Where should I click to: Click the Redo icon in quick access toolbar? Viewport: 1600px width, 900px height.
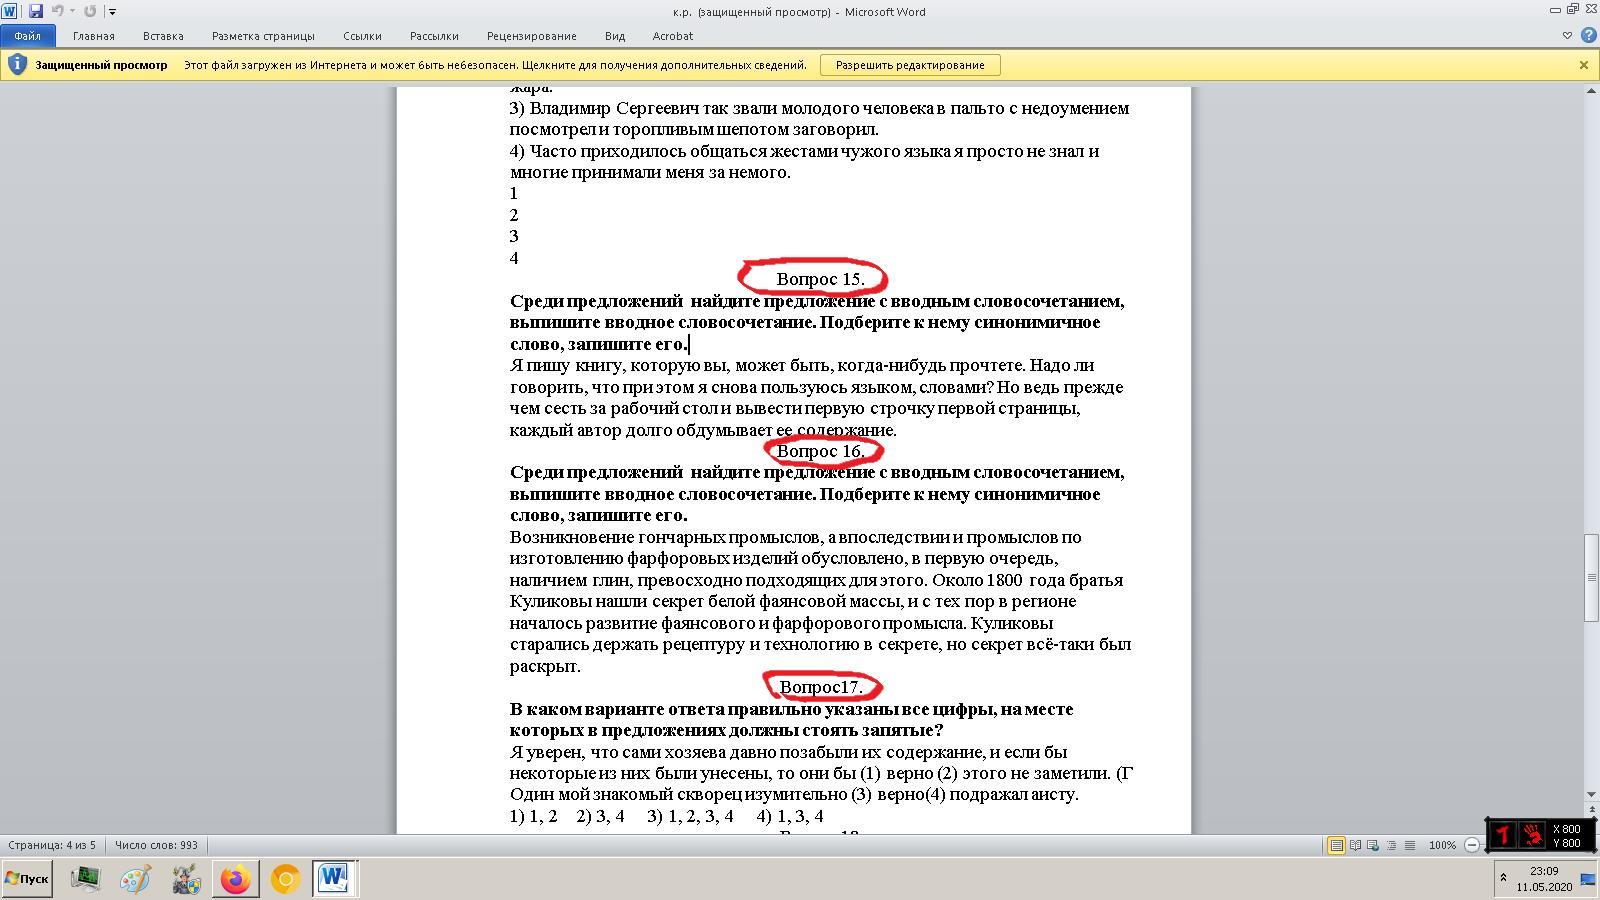(90, 11)
